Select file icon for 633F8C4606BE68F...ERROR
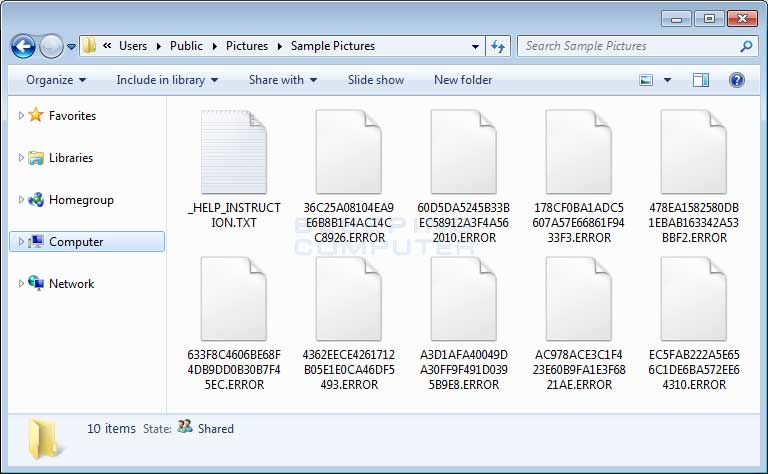This screenshot has height=474, width=768. pos(234,299)
